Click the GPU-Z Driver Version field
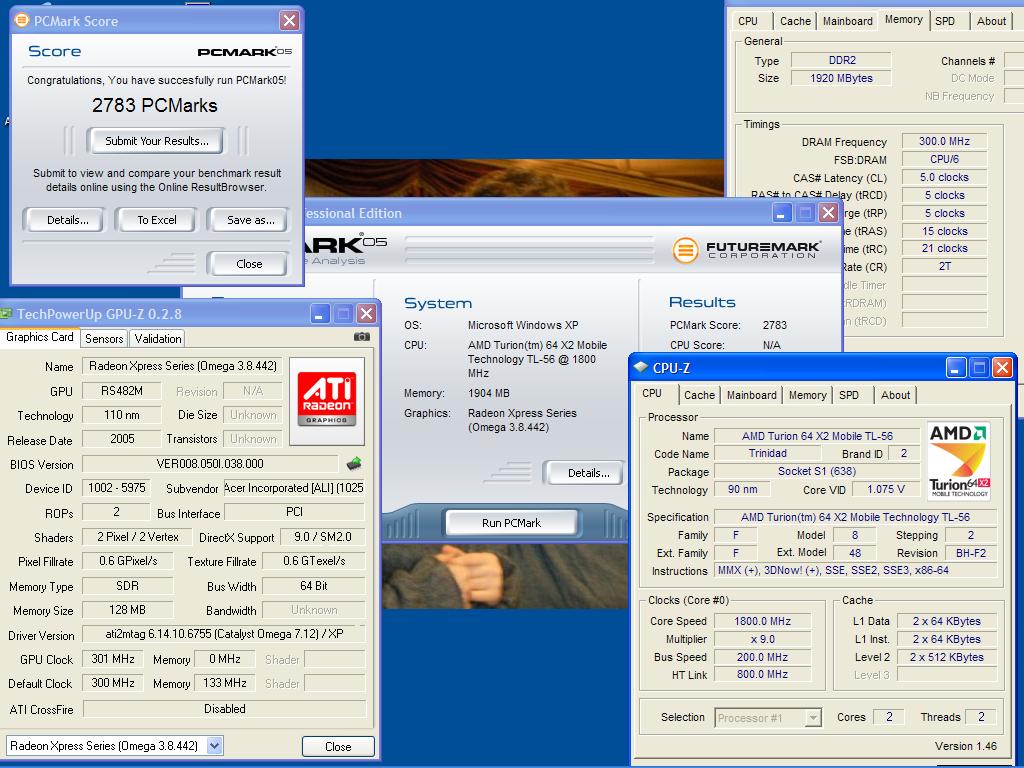The image size is (1024, 768). click(223, 633)
